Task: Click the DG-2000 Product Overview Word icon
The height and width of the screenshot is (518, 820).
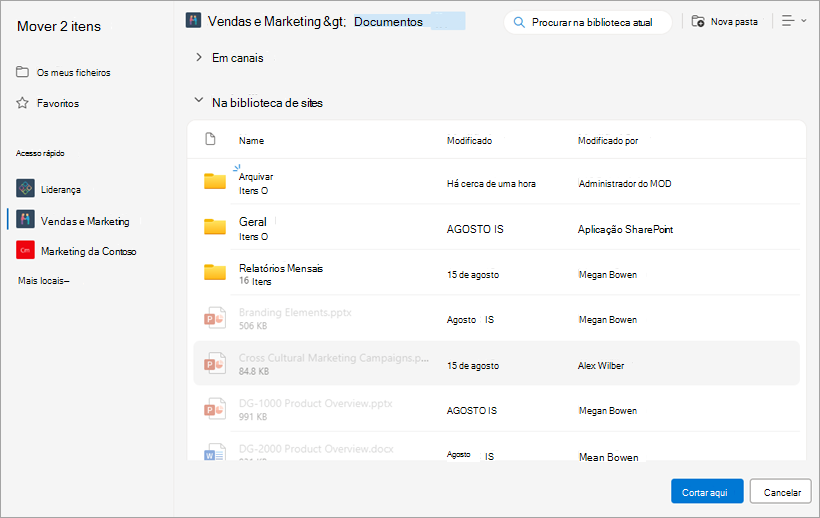Action: coord(214,452)
